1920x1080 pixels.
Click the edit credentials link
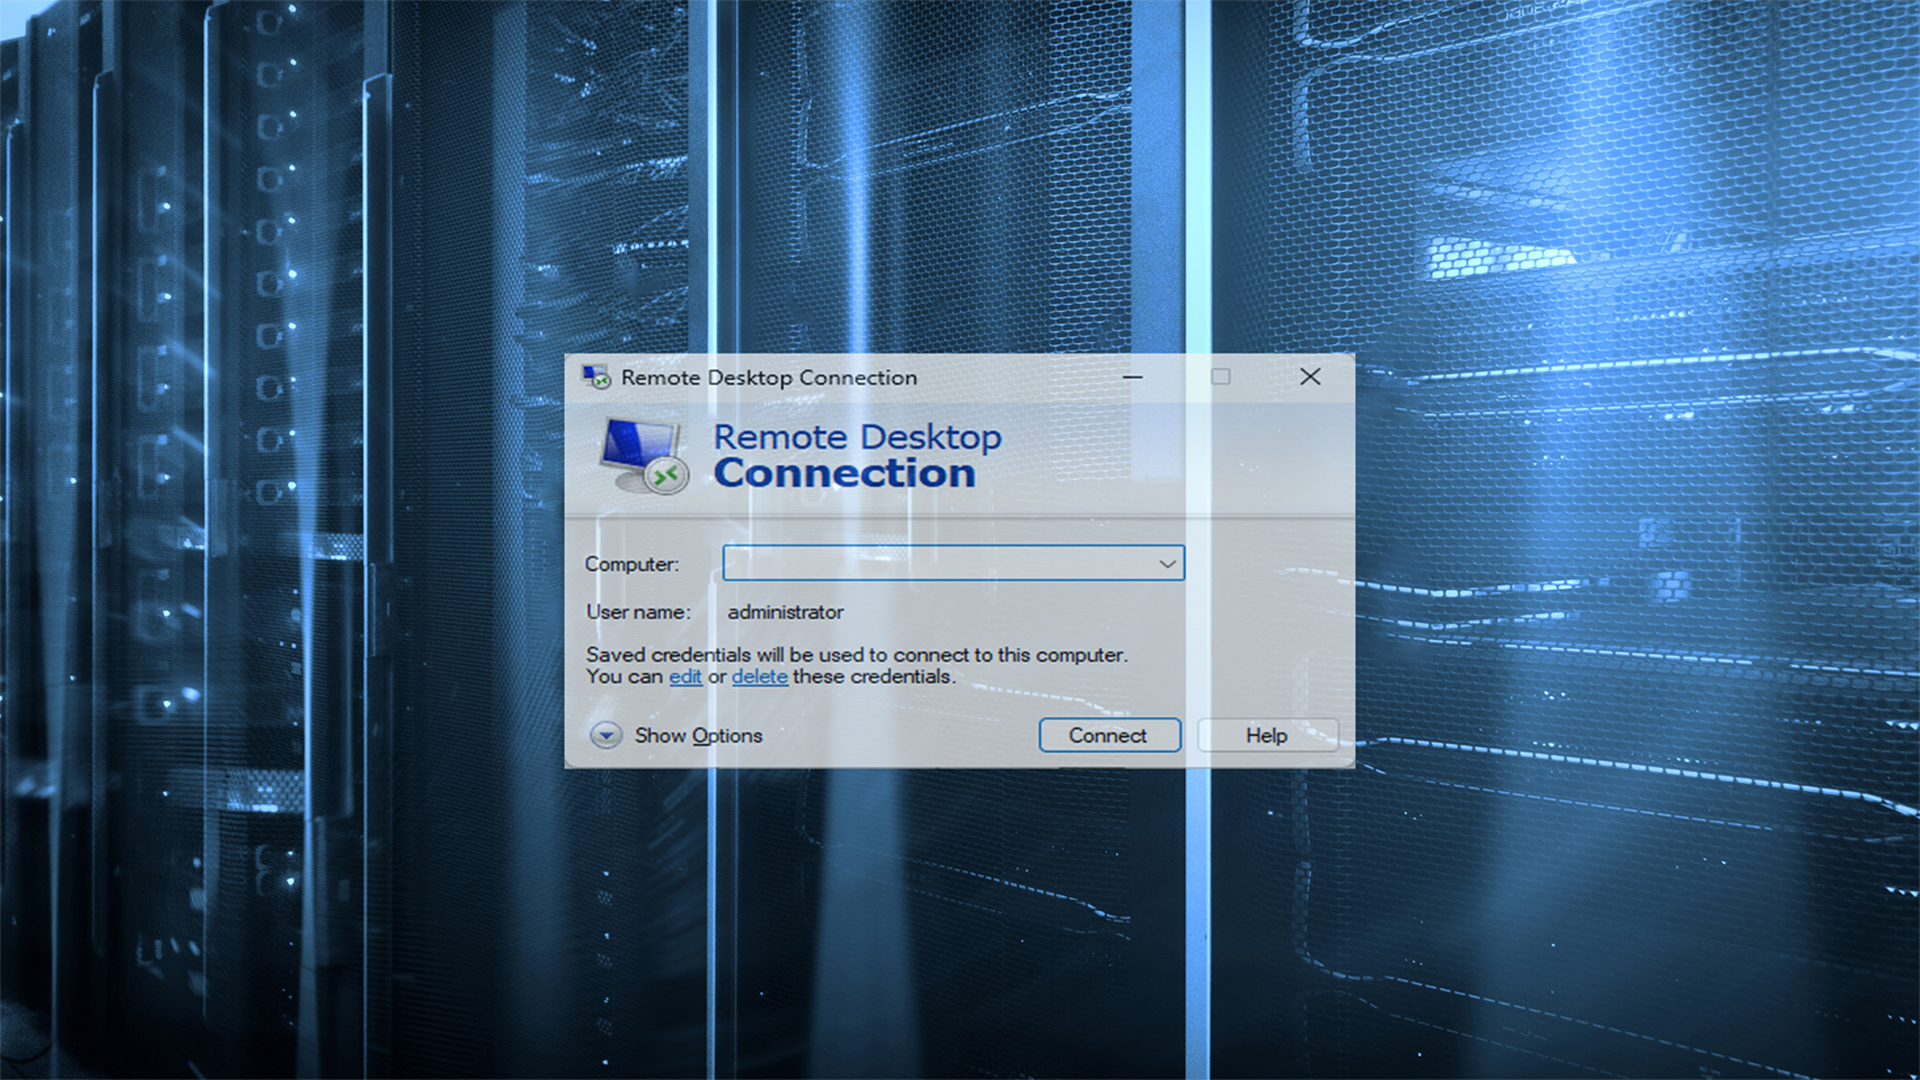coord(685,677)
